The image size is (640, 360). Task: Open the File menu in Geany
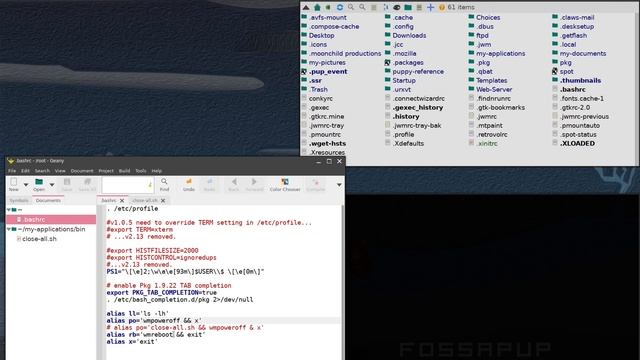(x=12, y=171)
